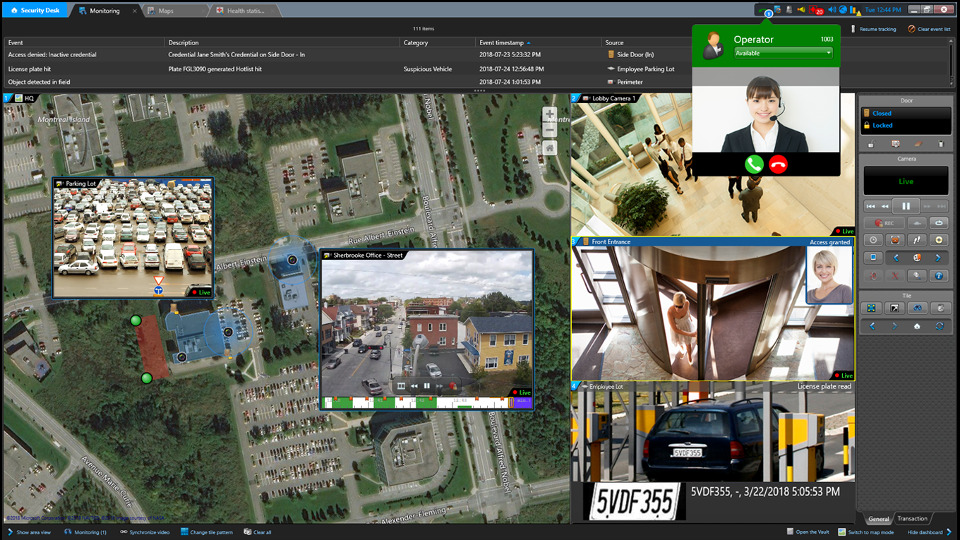Image resolution: width=960 pixels, height=540 pixels.
Task: Click Hide dashboard
Action: coord(929,532)
